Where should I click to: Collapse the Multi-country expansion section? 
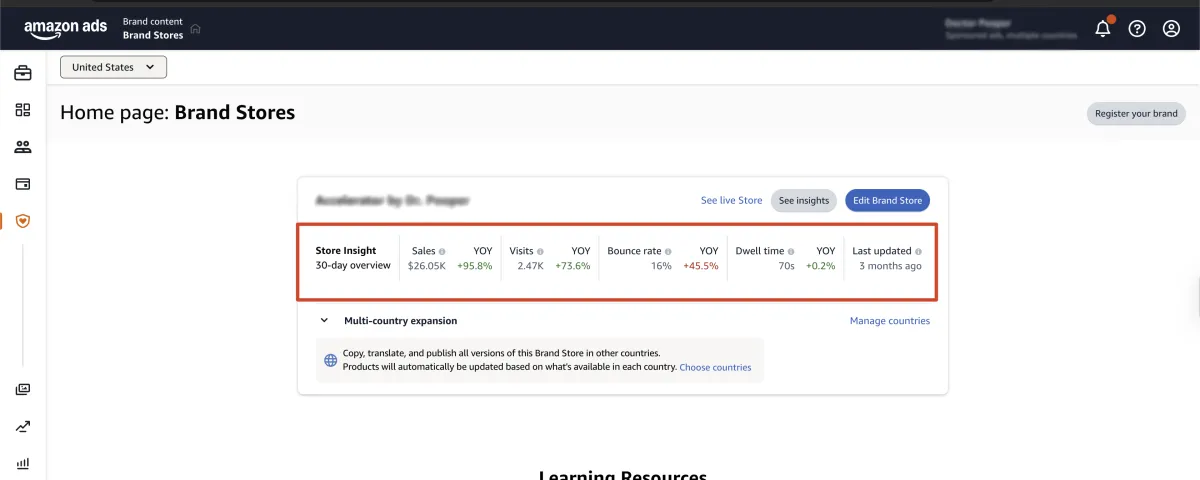[324, 321]
